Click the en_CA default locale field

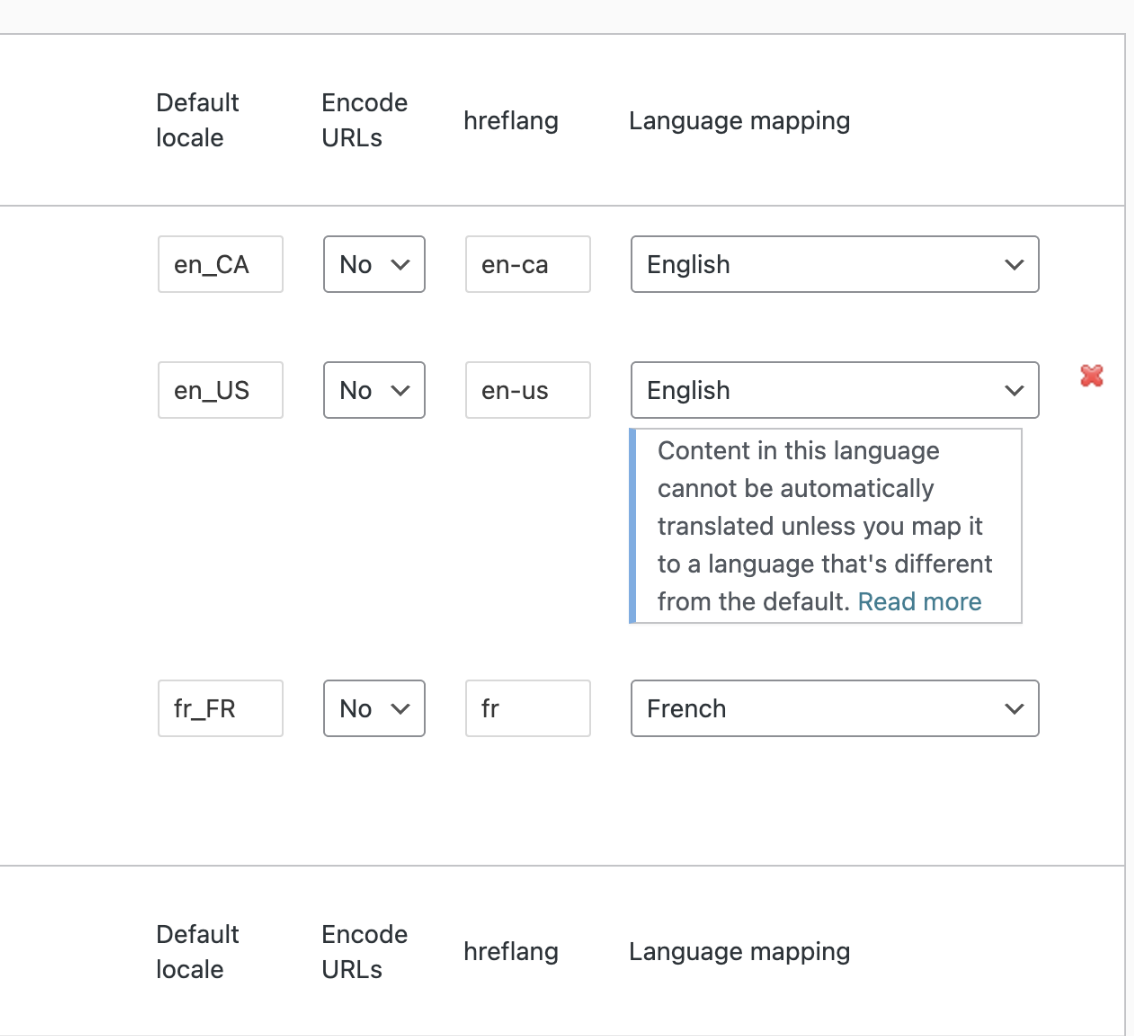220,265
